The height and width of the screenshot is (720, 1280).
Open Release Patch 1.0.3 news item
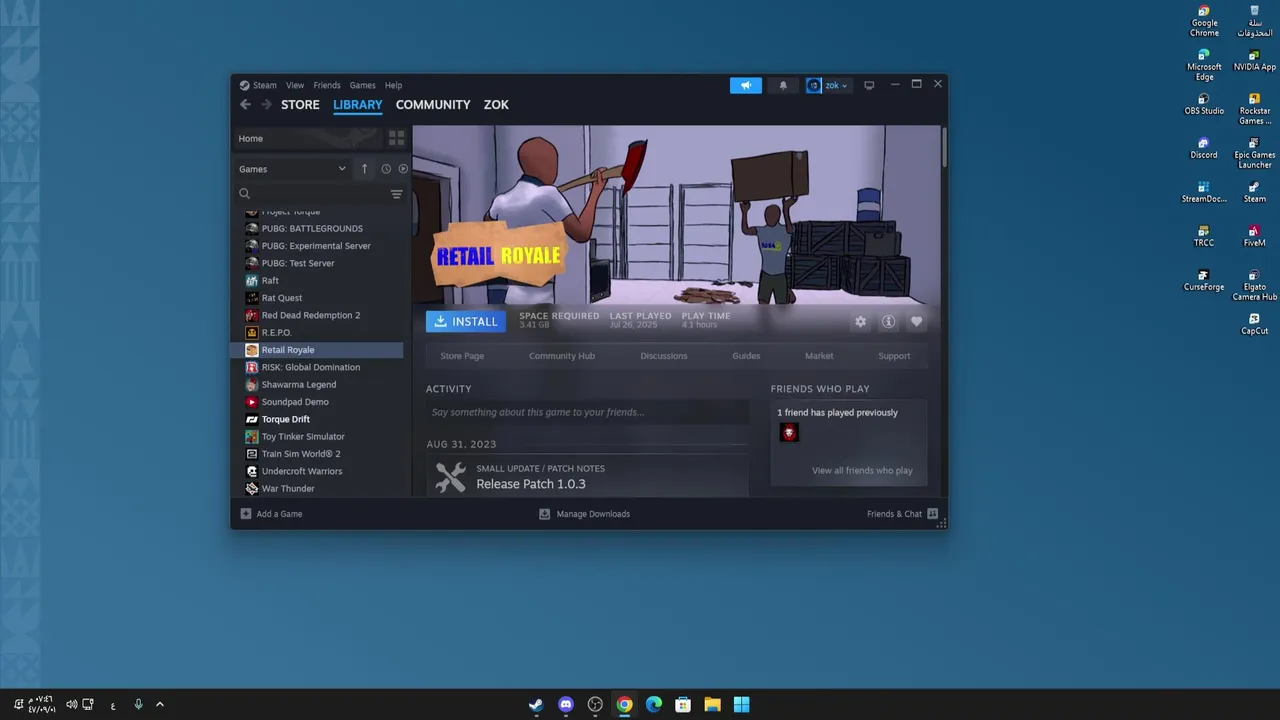pyautogui.click(x=587, y=477)
